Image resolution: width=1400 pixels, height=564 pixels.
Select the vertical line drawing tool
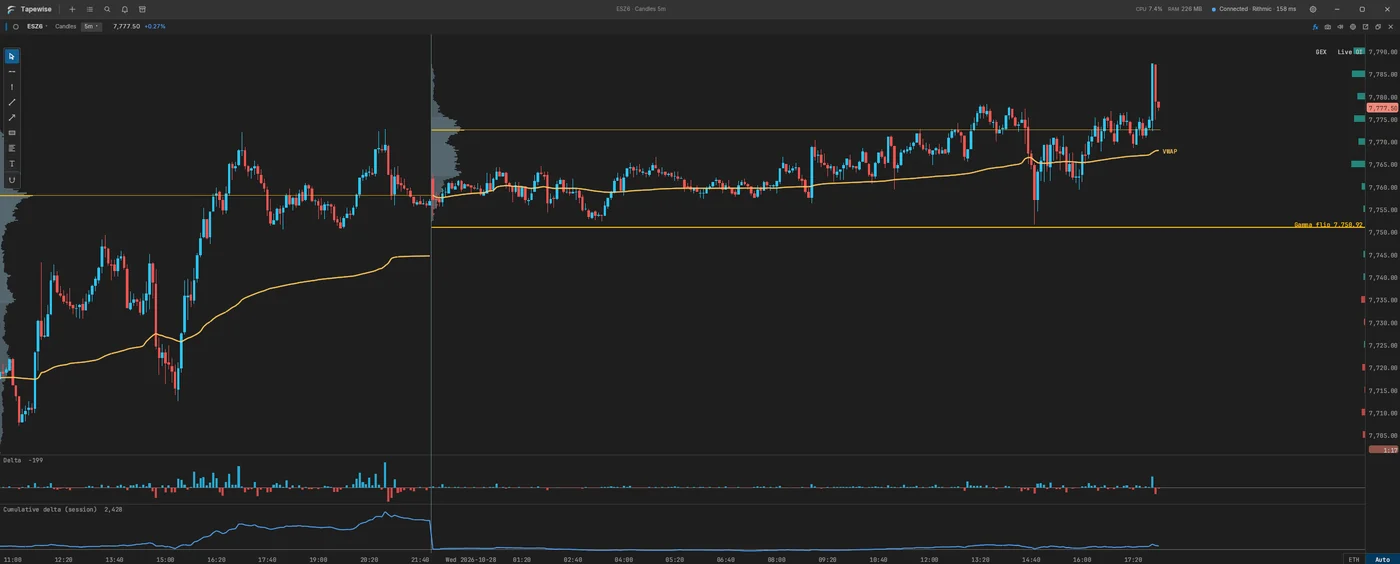[12, 87]
